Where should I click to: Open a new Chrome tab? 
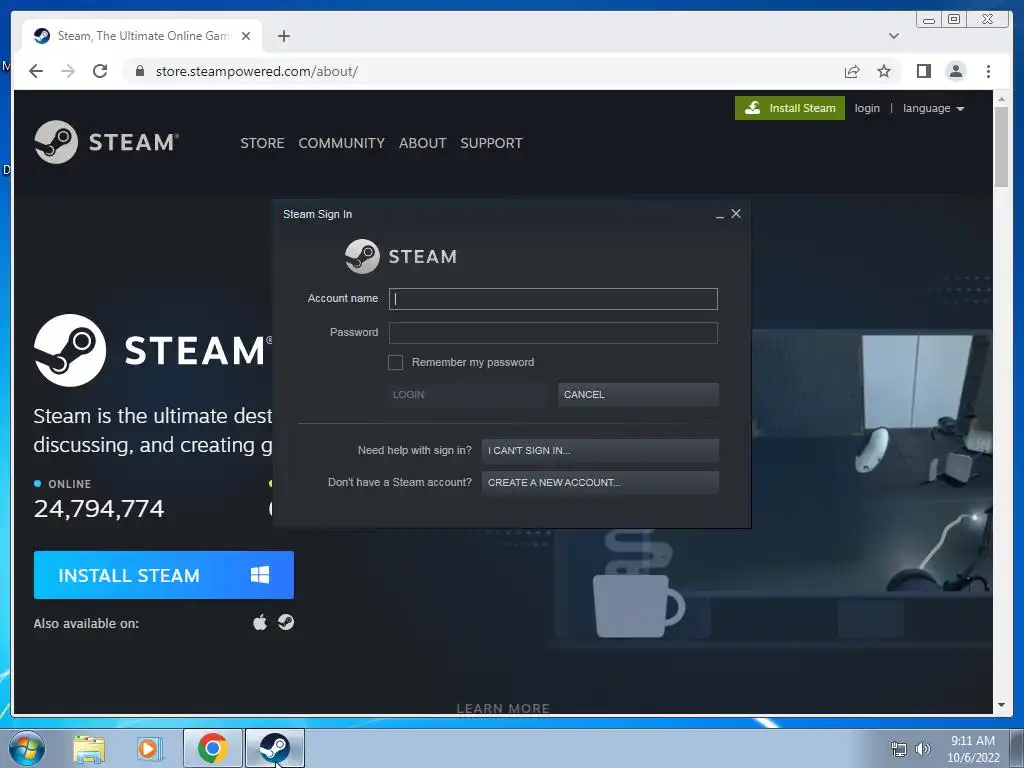pyautogui.click(x=283, y=36)
